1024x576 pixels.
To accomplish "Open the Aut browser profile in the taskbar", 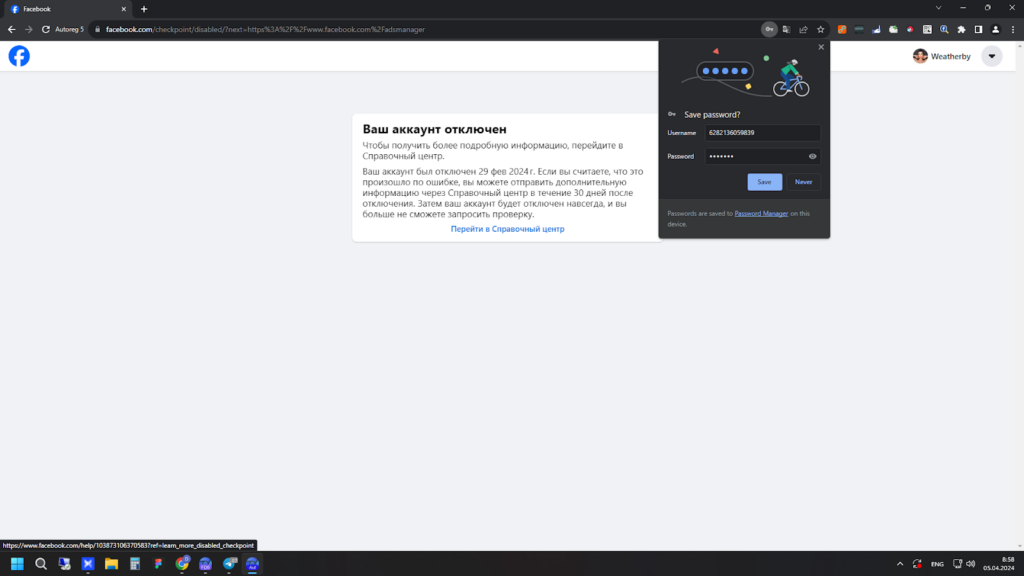I will pyautogui.click(x=253, y=564).
